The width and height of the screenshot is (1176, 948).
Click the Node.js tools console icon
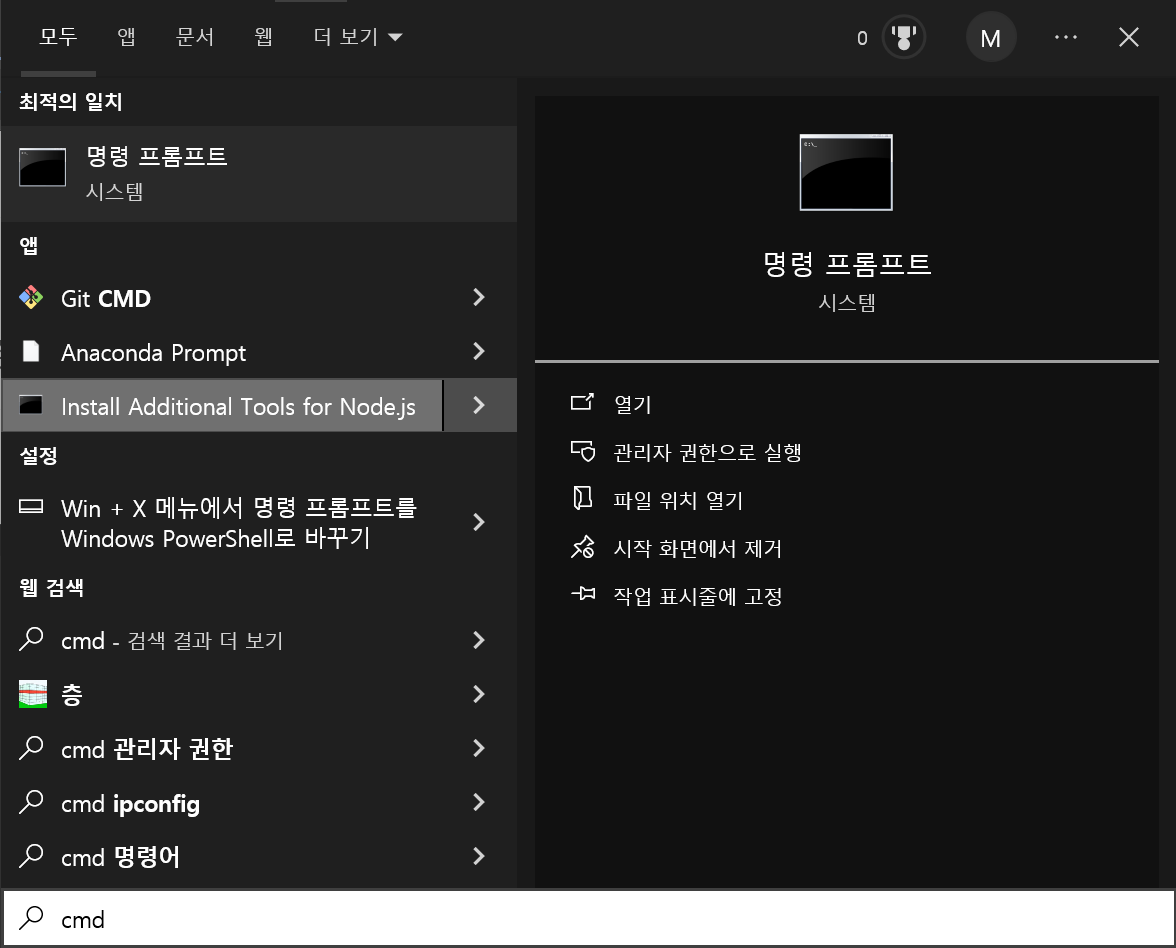pyautogui.click(x=31, y=405)
